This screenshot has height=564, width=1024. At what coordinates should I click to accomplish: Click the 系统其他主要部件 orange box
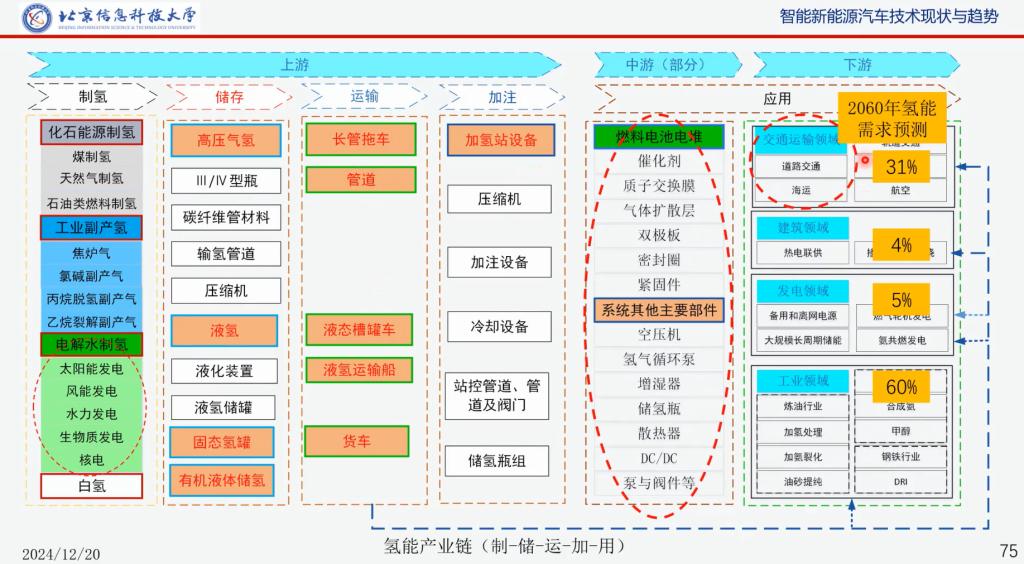[x=659, y=310]
